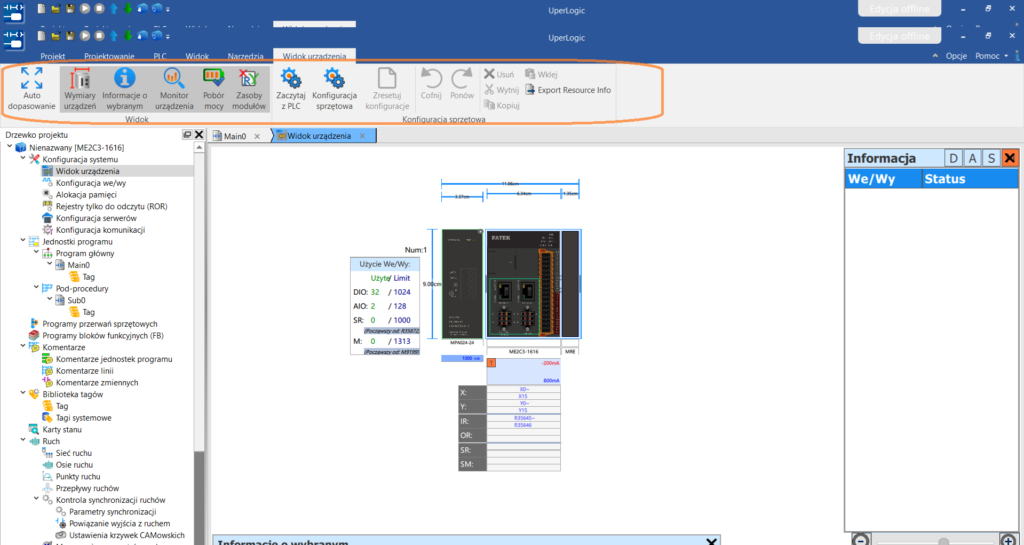Click A button in Informacja panel
This screenshot has height=545, width=1024.
pos(972,158)
